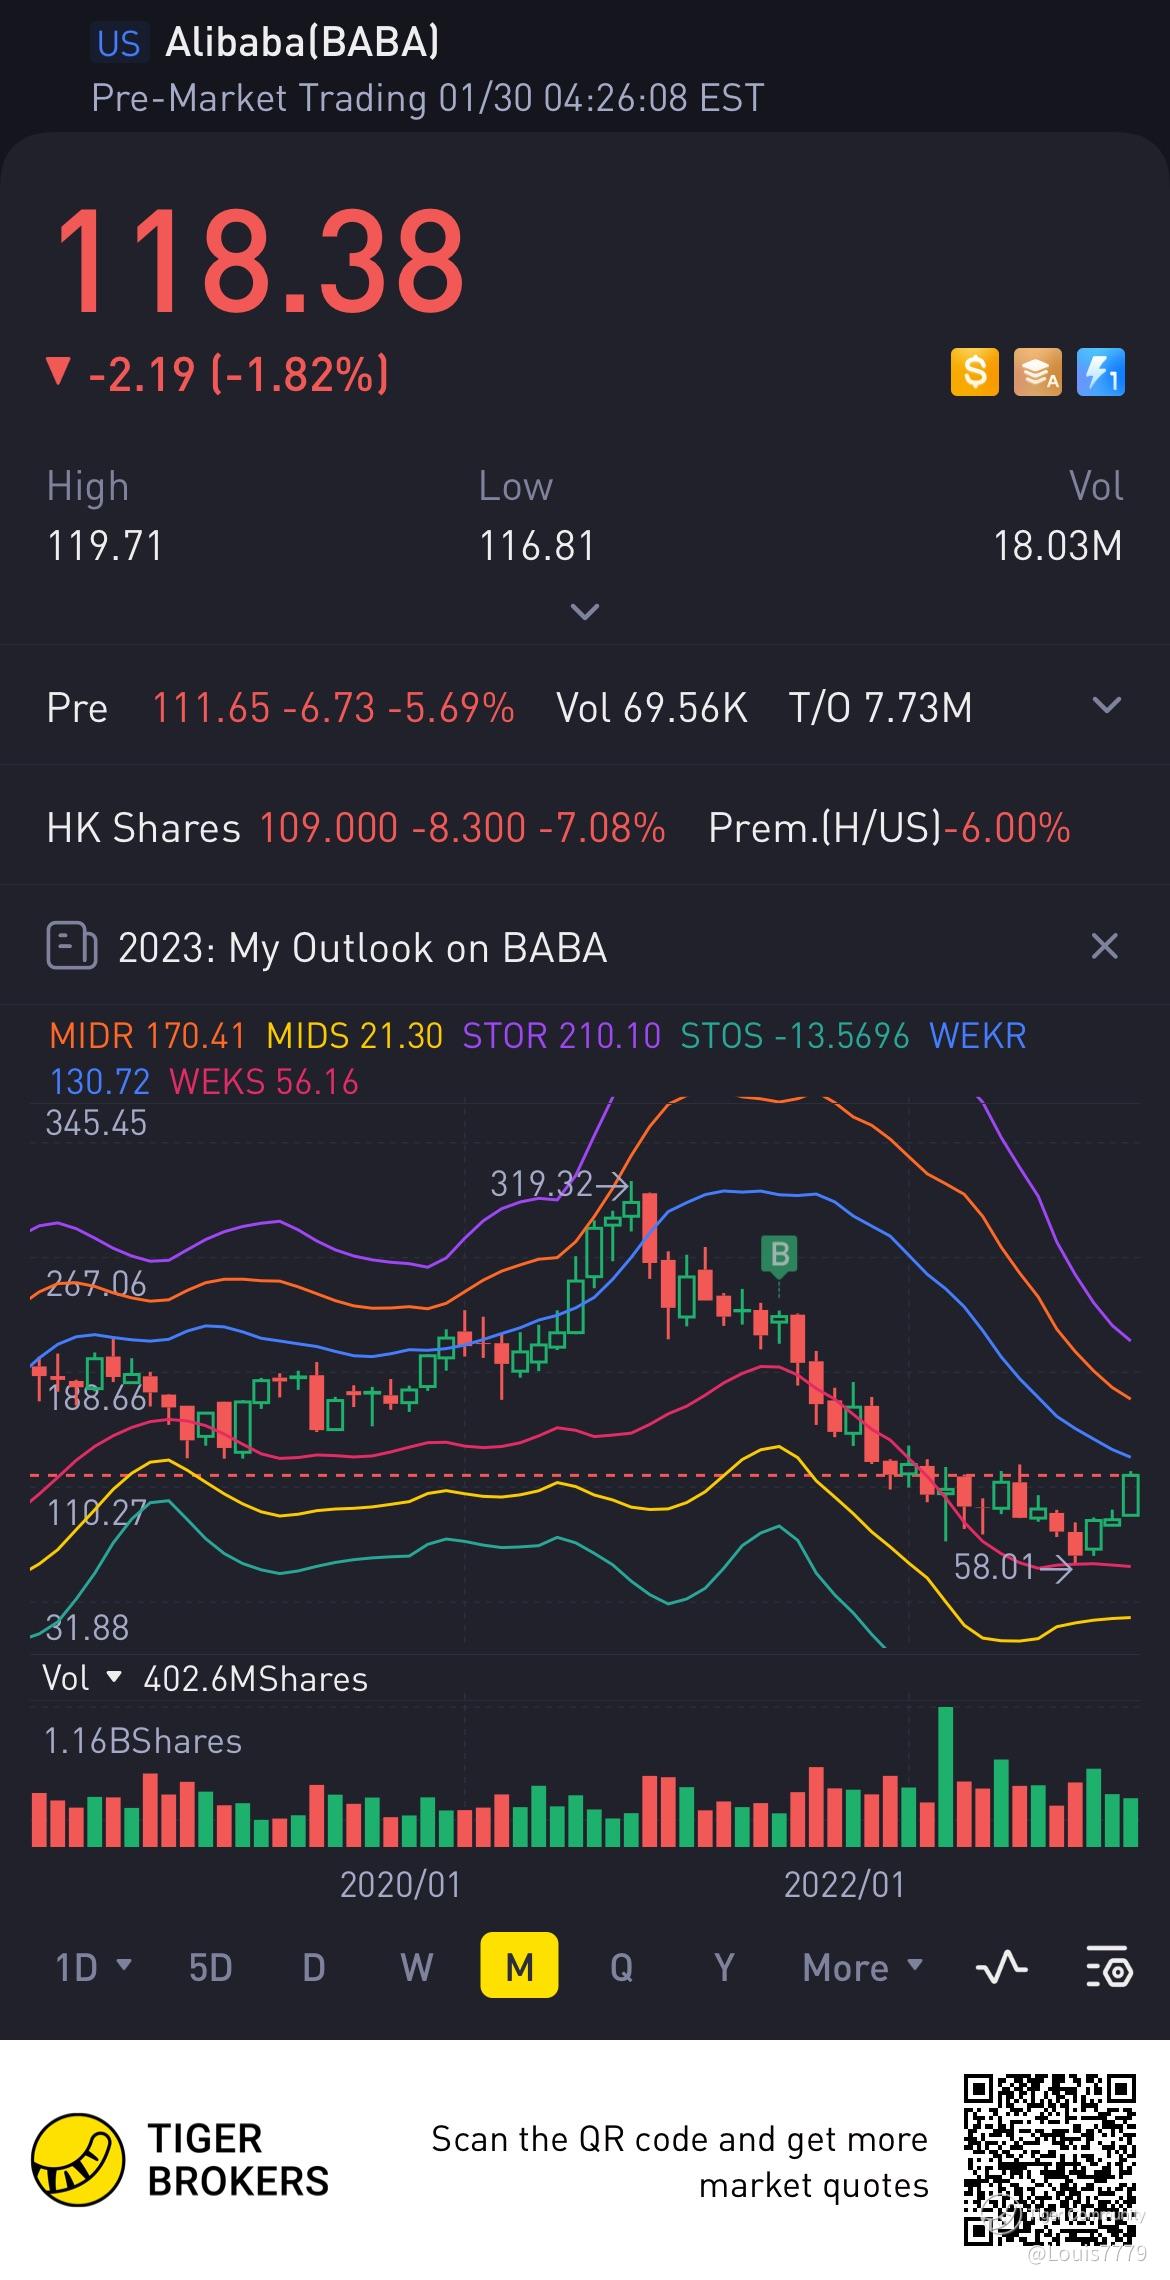Viewport: 1170px width, 2280px height.
Task: Tap the US market tag
Action: tap(118, 43)
